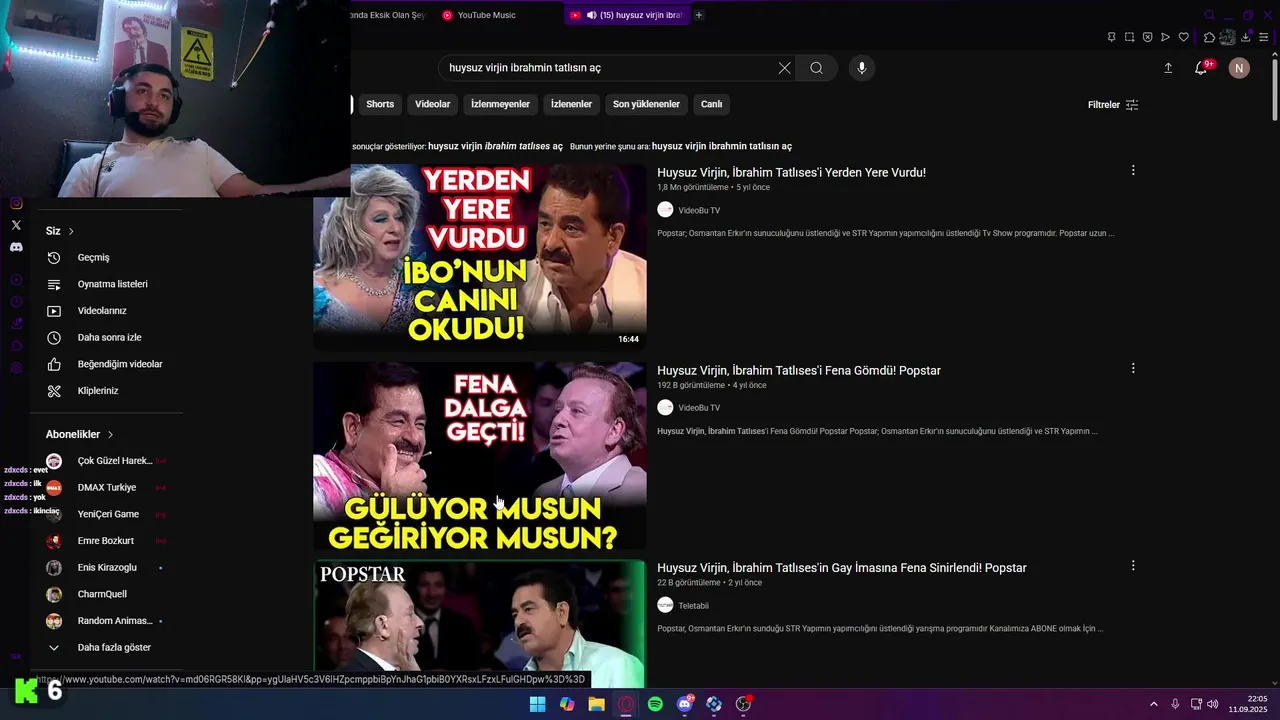
Task: Clear the YouTube search box text
Action: [784, 68]
